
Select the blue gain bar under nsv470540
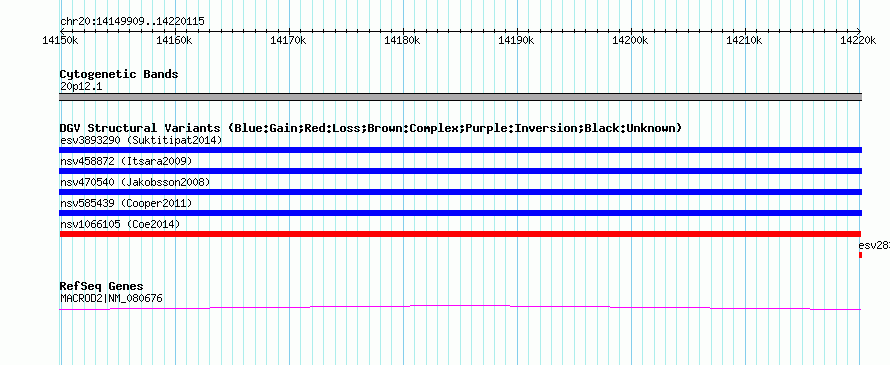[460, 192]
